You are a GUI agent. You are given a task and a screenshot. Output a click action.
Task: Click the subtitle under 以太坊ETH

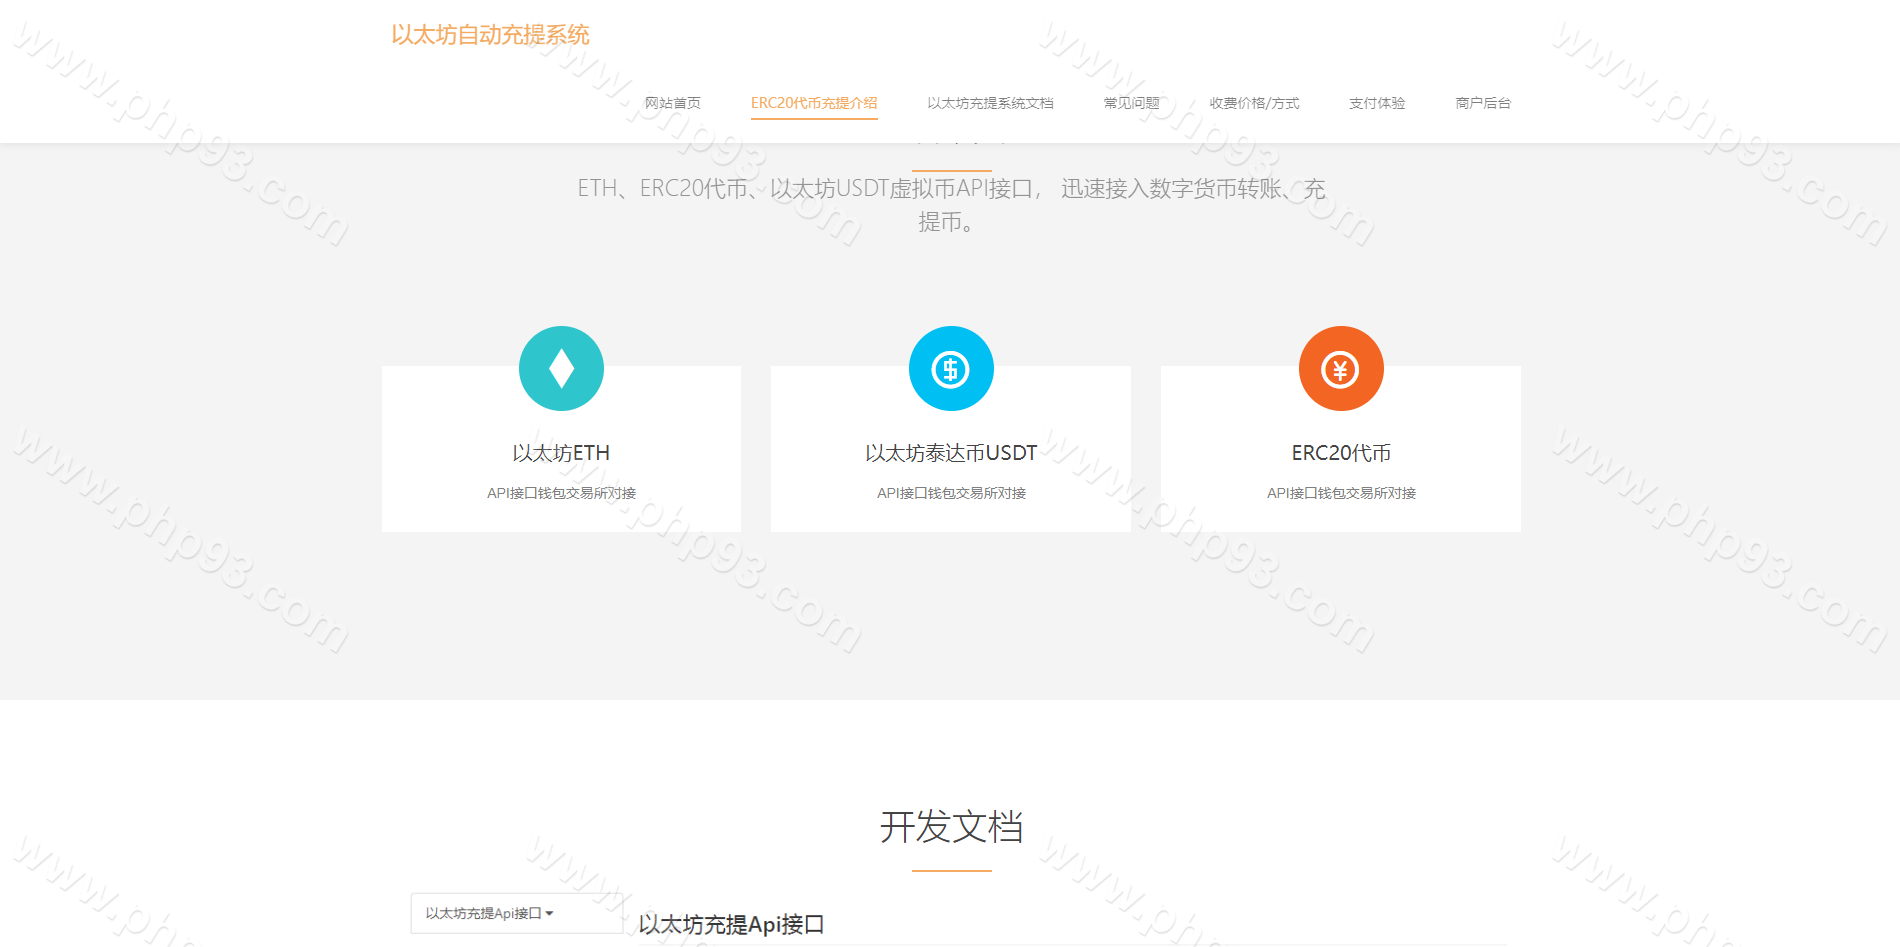[561, 493]
